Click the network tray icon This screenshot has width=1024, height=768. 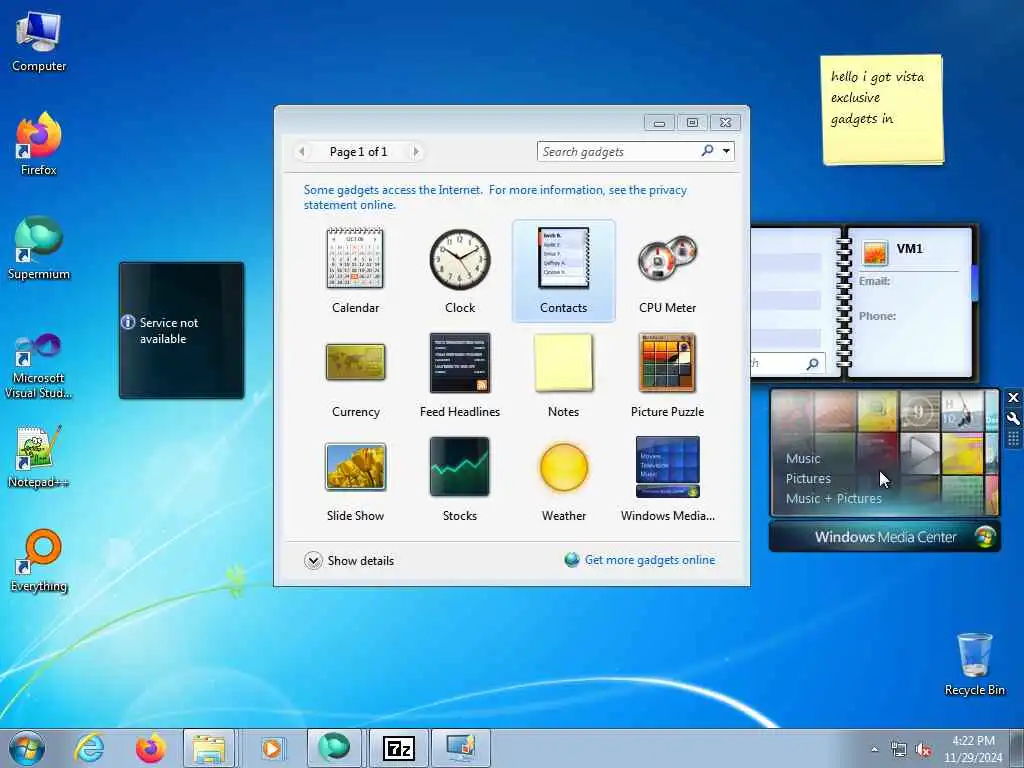(x=899, y=750)
